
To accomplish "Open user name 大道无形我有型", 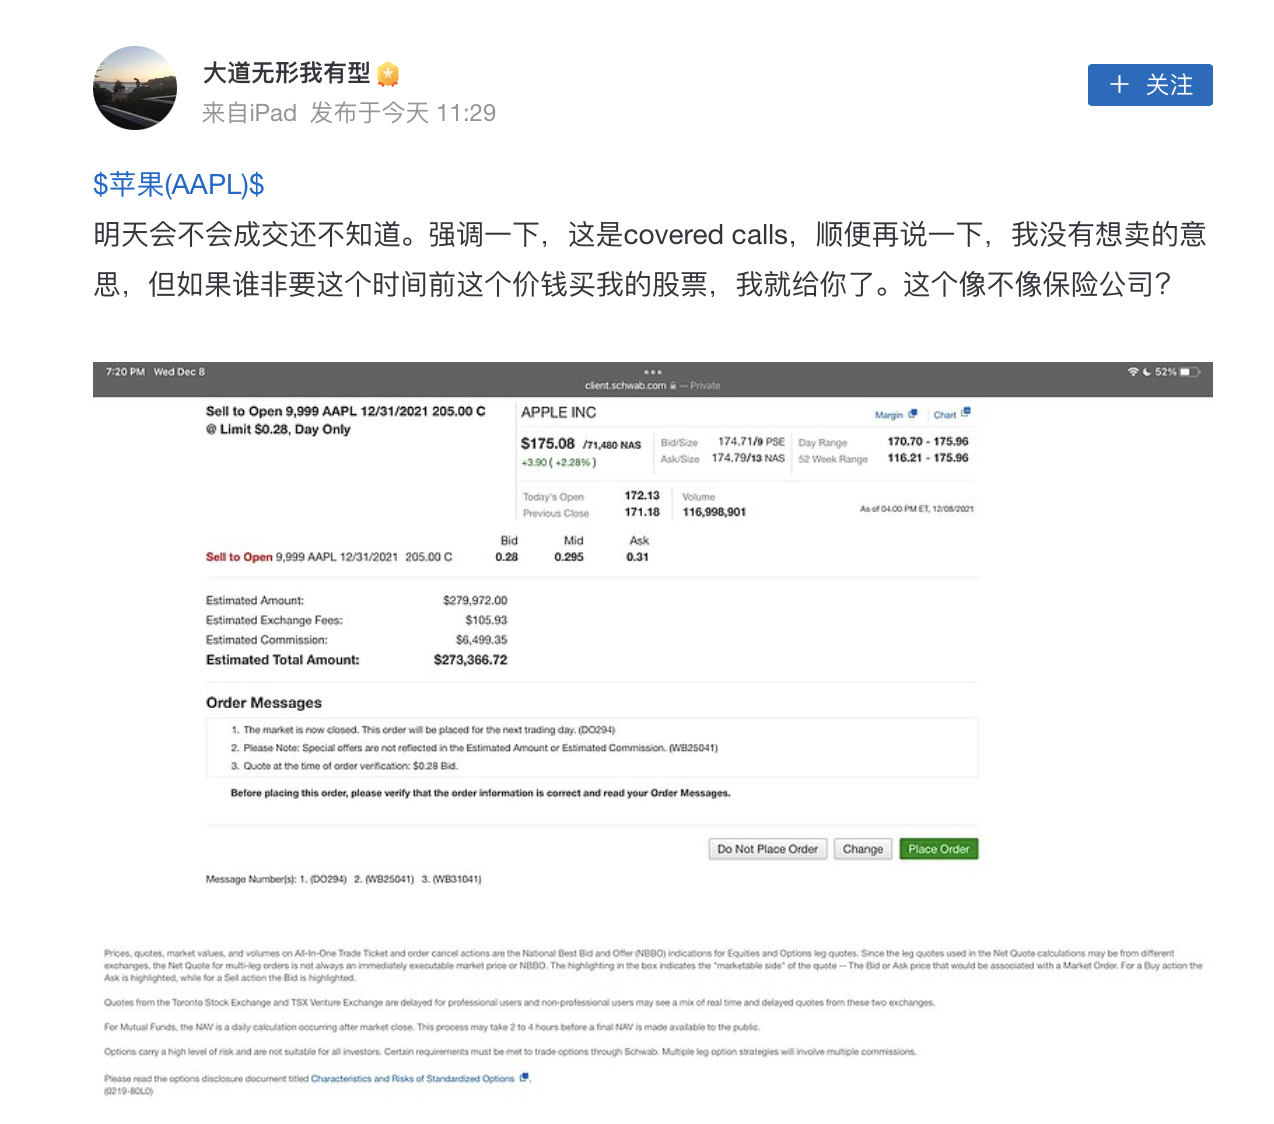I will 287,73.
